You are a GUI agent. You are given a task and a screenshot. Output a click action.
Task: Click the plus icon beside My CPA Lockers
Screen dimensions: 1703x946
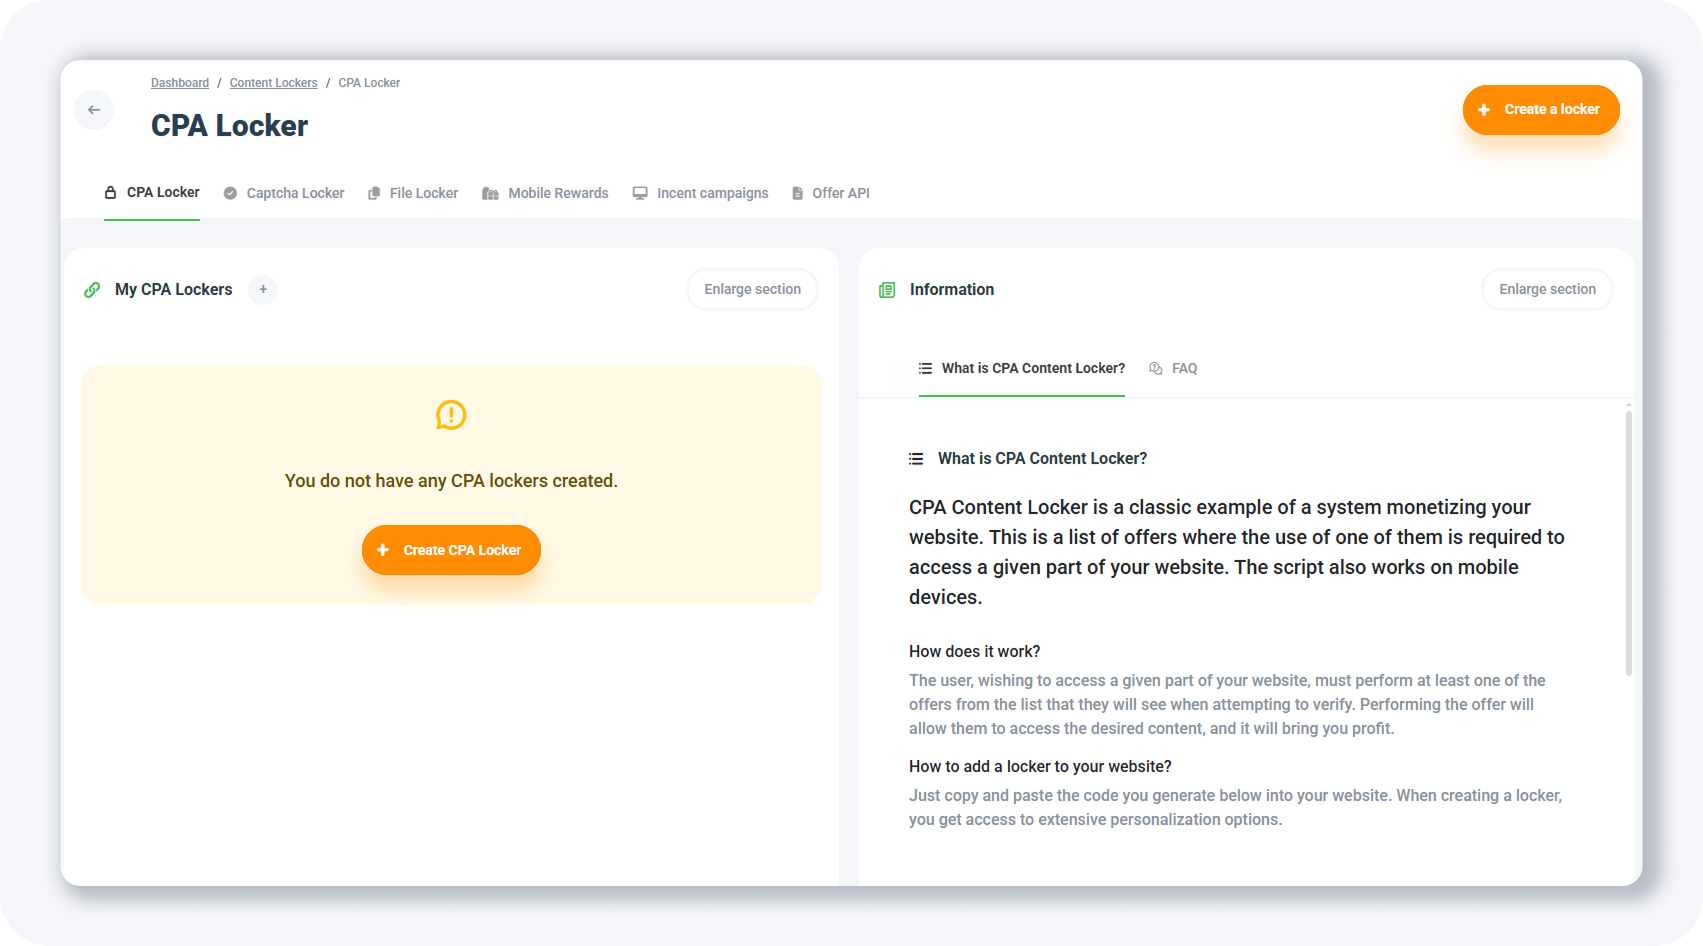(x=263, y=290)
